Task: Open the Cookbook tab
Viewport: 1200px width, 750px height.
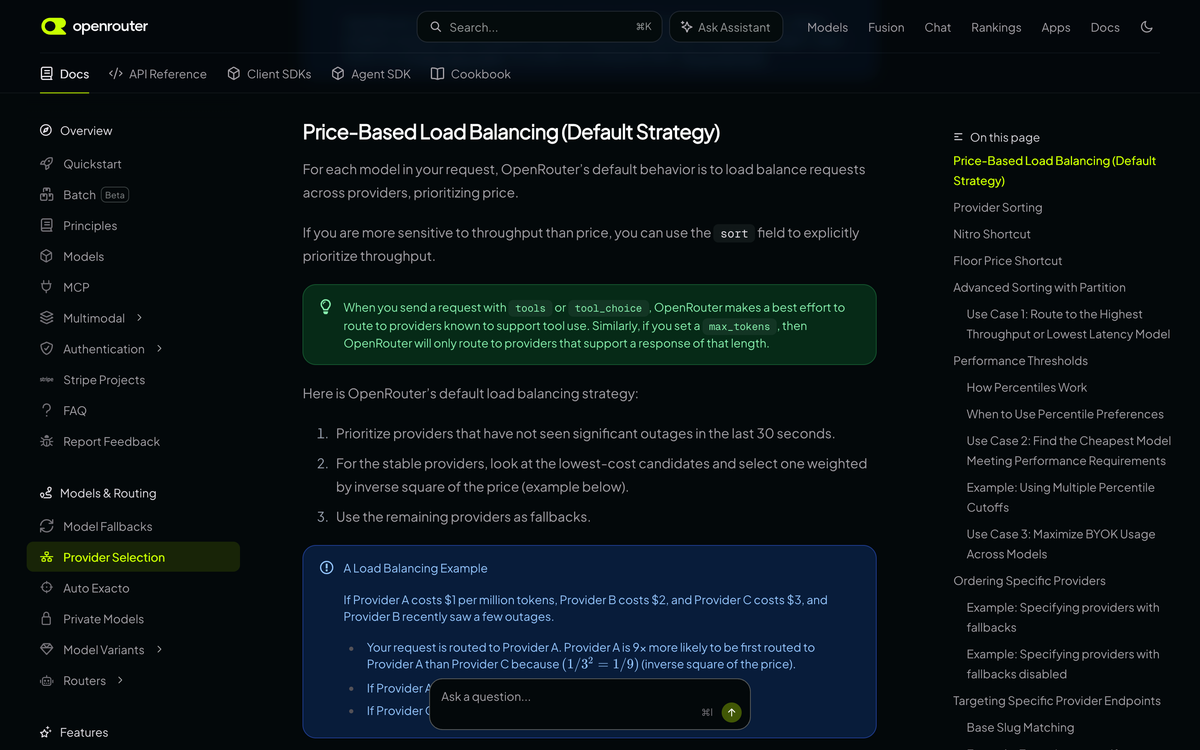Action: tap(470, 74)
